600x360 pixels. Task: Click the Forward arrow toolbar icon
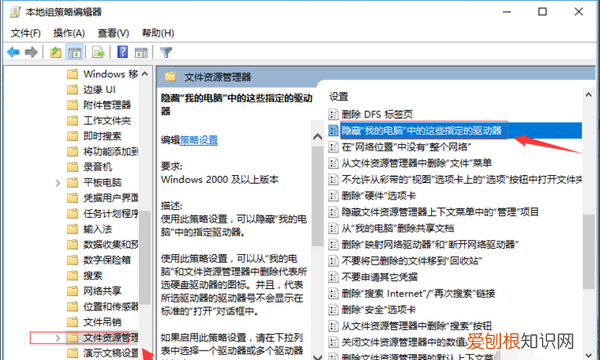point(31,52)
